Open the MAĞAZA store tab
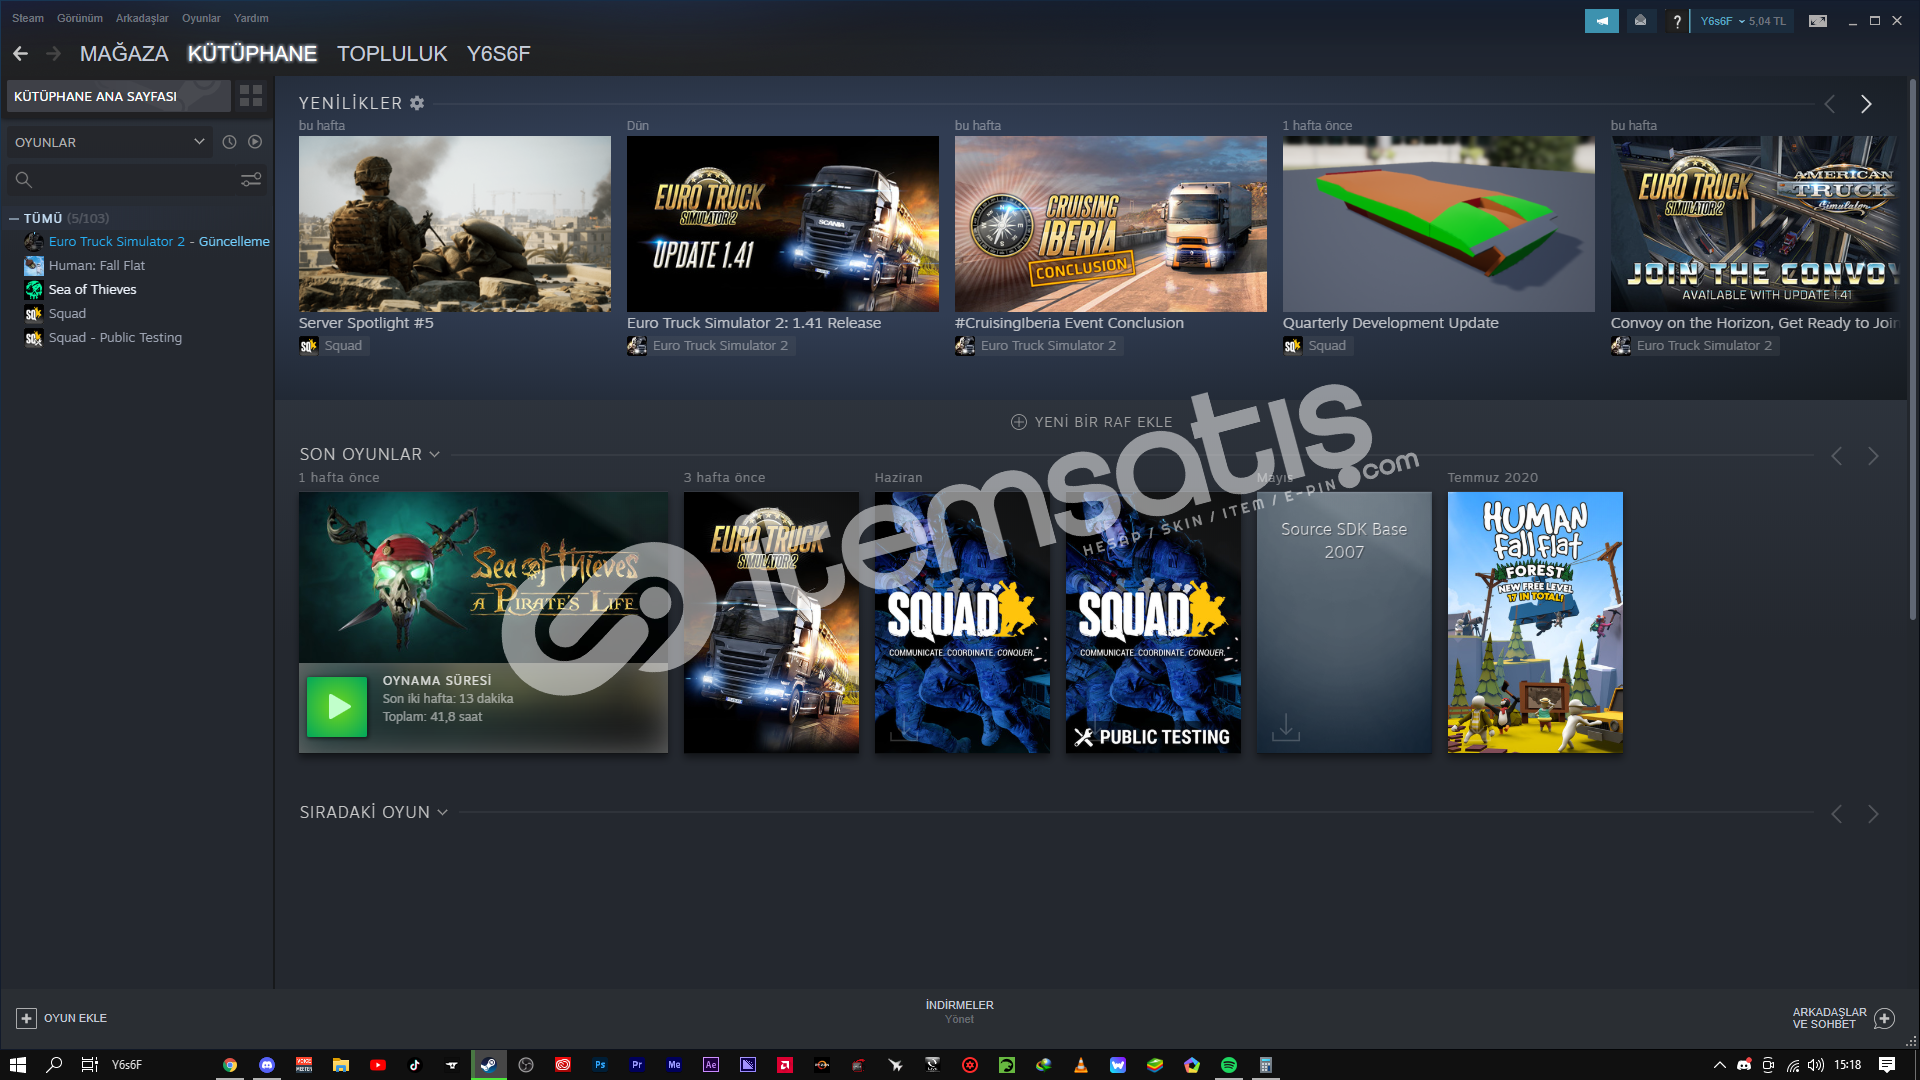1920x1080 pixels. tap(124, 53)
